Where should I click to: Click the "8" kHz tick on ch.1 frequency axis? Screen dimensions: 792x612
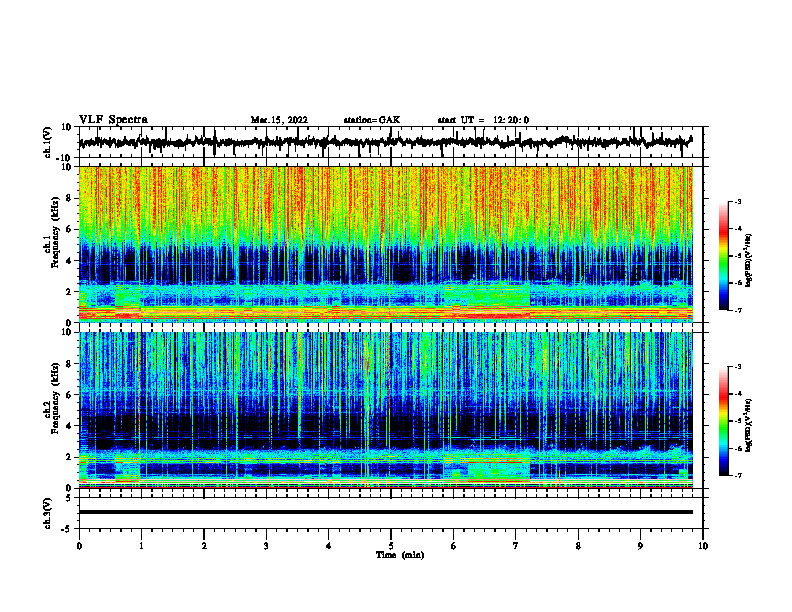69,198
